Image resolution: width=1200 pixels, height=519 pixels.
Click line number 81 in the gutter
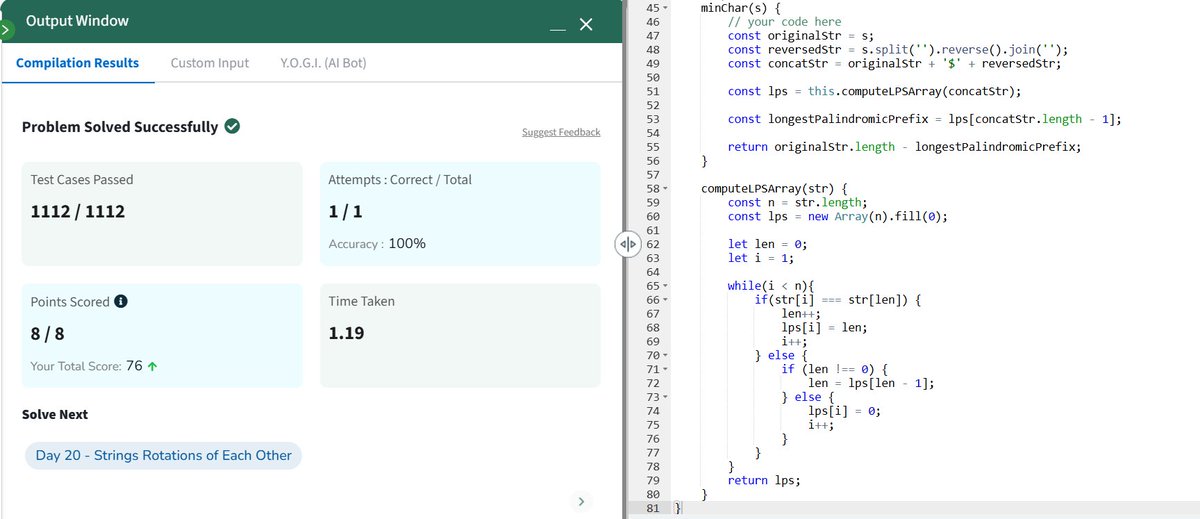click(x=654, y=508)
